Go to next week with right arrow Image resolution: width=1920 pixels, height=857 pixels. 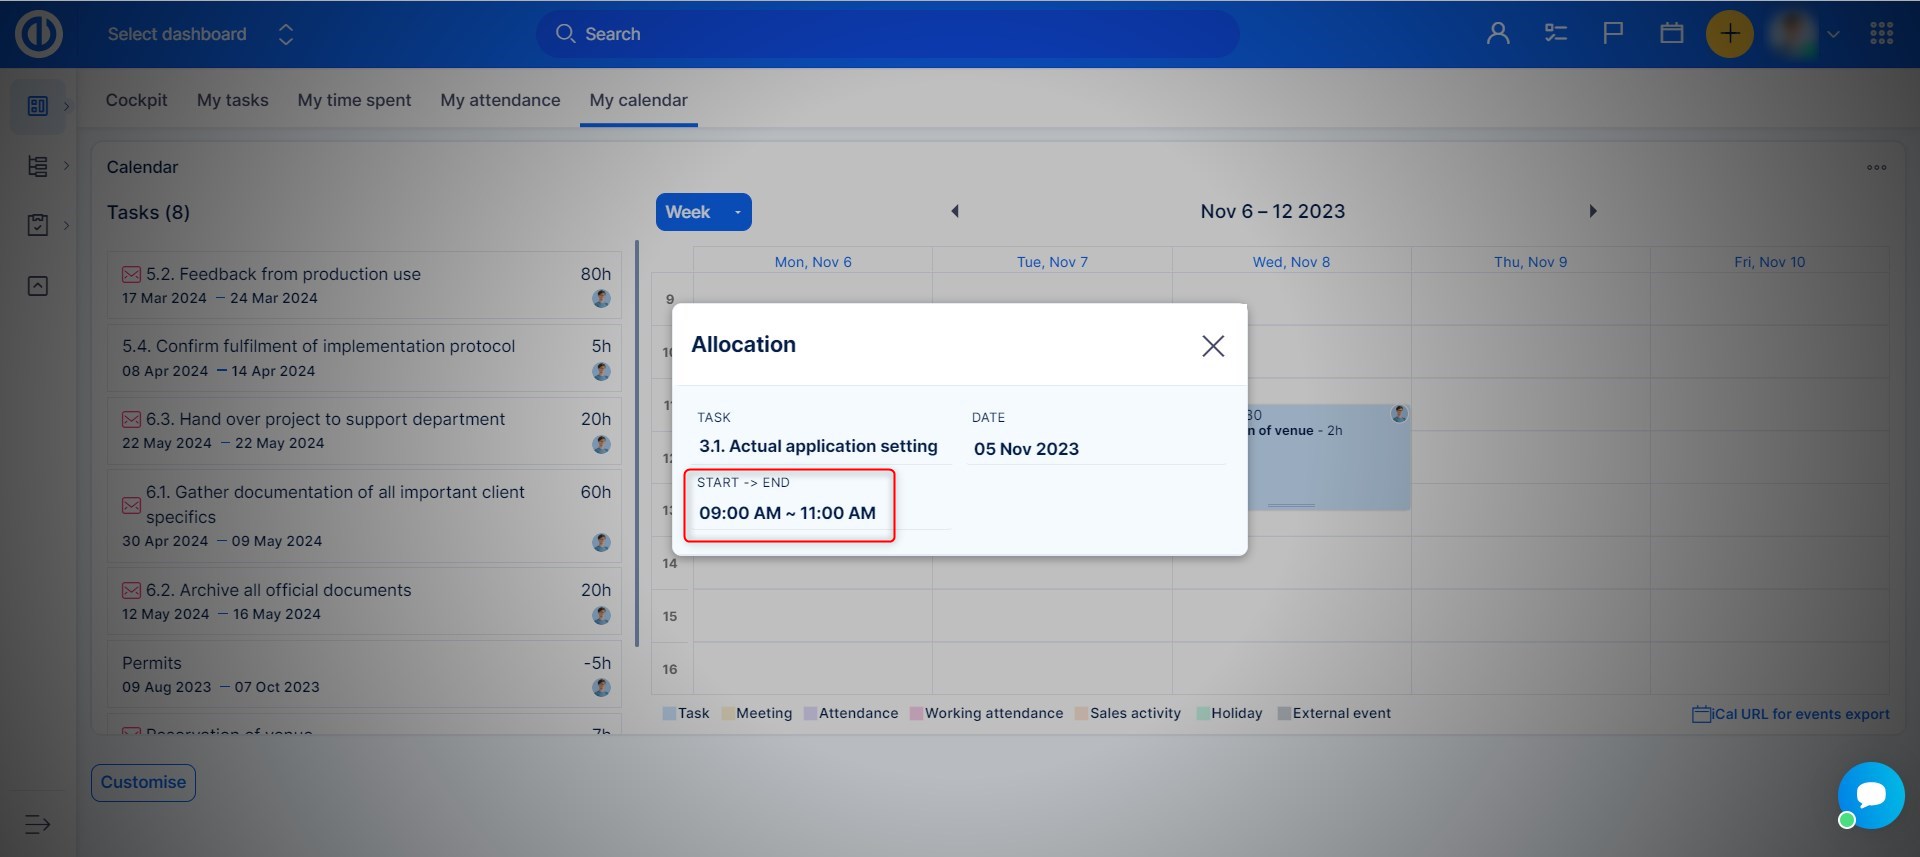[1593, 211]
